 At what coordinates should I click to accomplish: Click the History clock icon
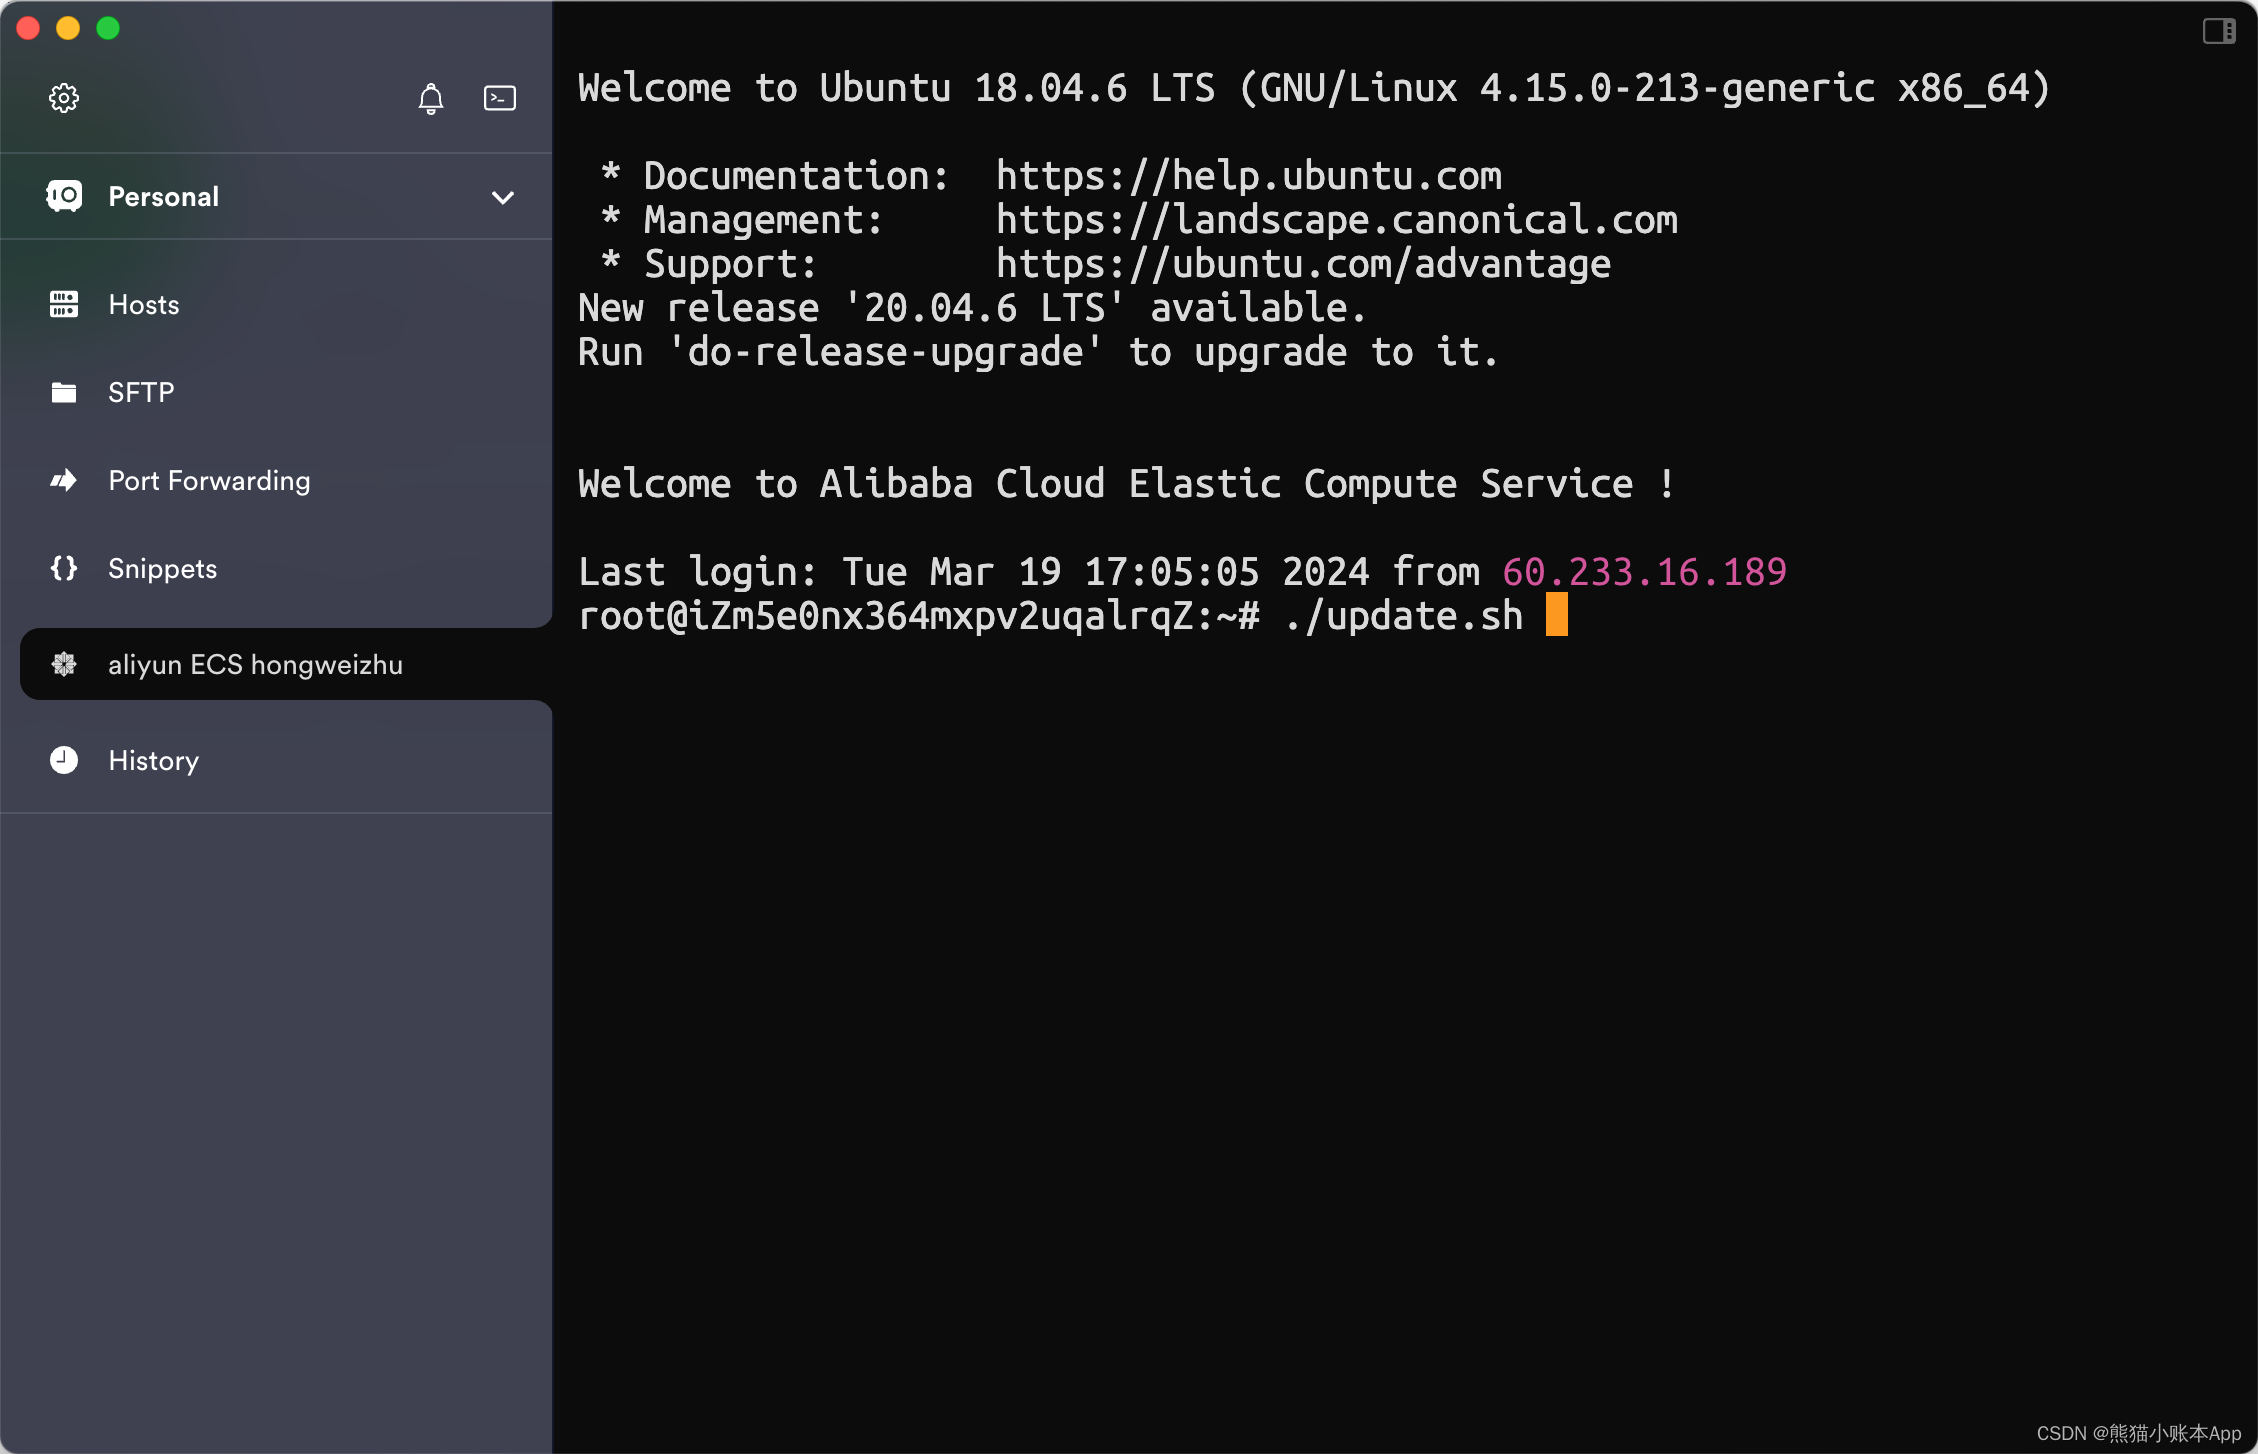(64, 760)
